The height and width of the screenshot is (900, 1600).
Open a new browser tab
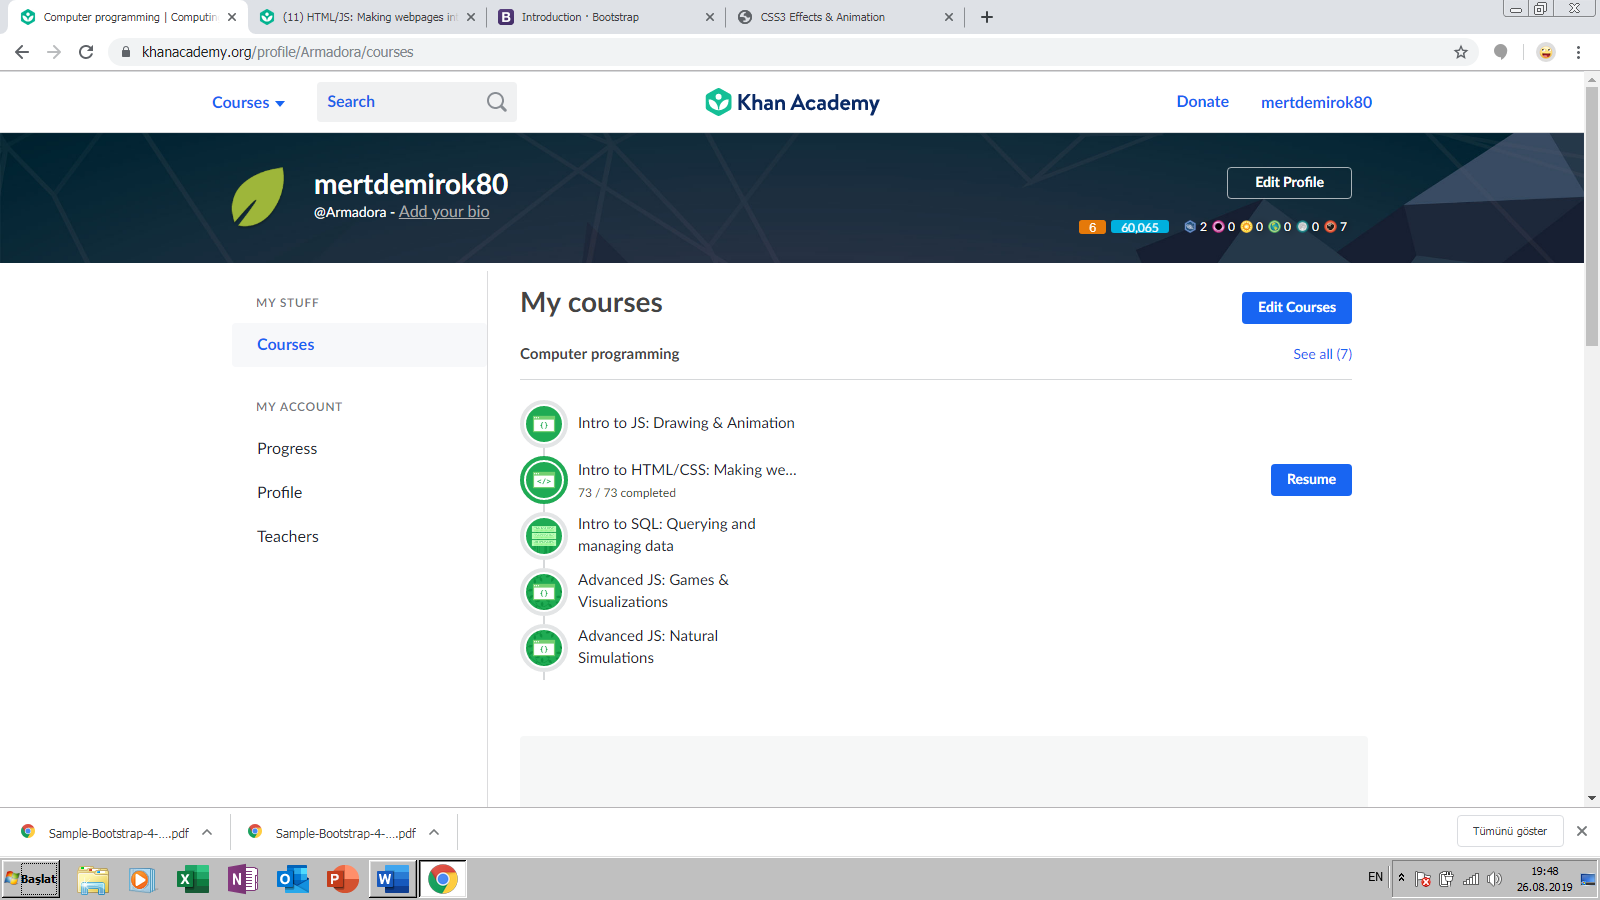[987, 17]
